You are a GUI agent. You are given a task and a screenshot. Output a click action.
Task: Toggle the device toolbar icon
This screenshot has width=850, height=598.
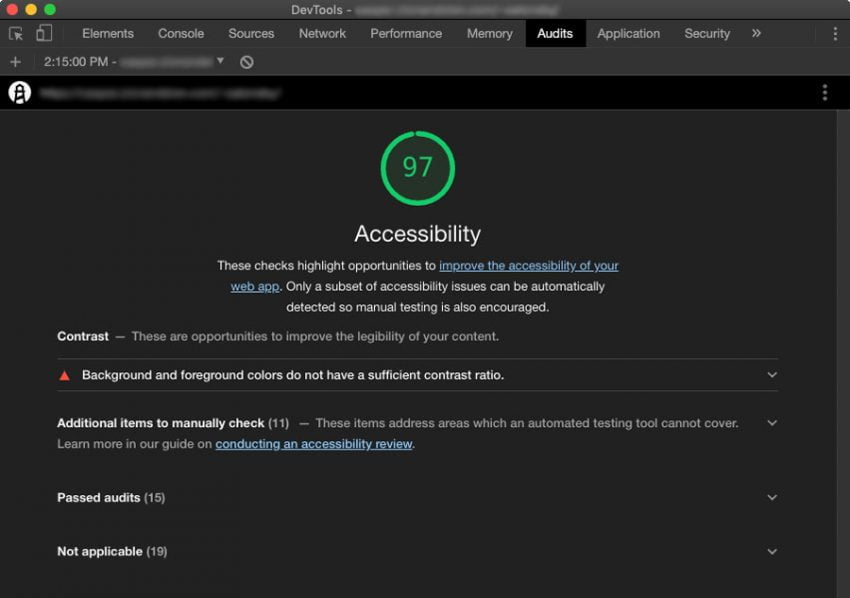[x=42, y=33]
